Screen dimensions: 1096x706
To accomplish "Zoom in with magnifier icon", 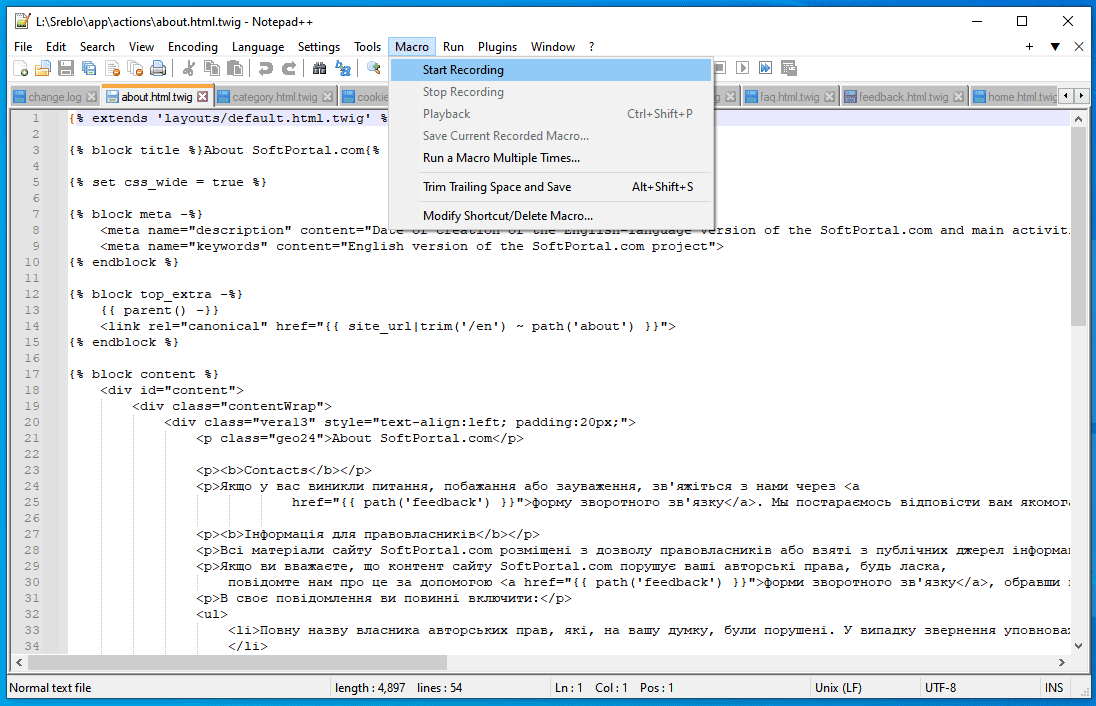I will pyautogui.click(x=374, y=69).
